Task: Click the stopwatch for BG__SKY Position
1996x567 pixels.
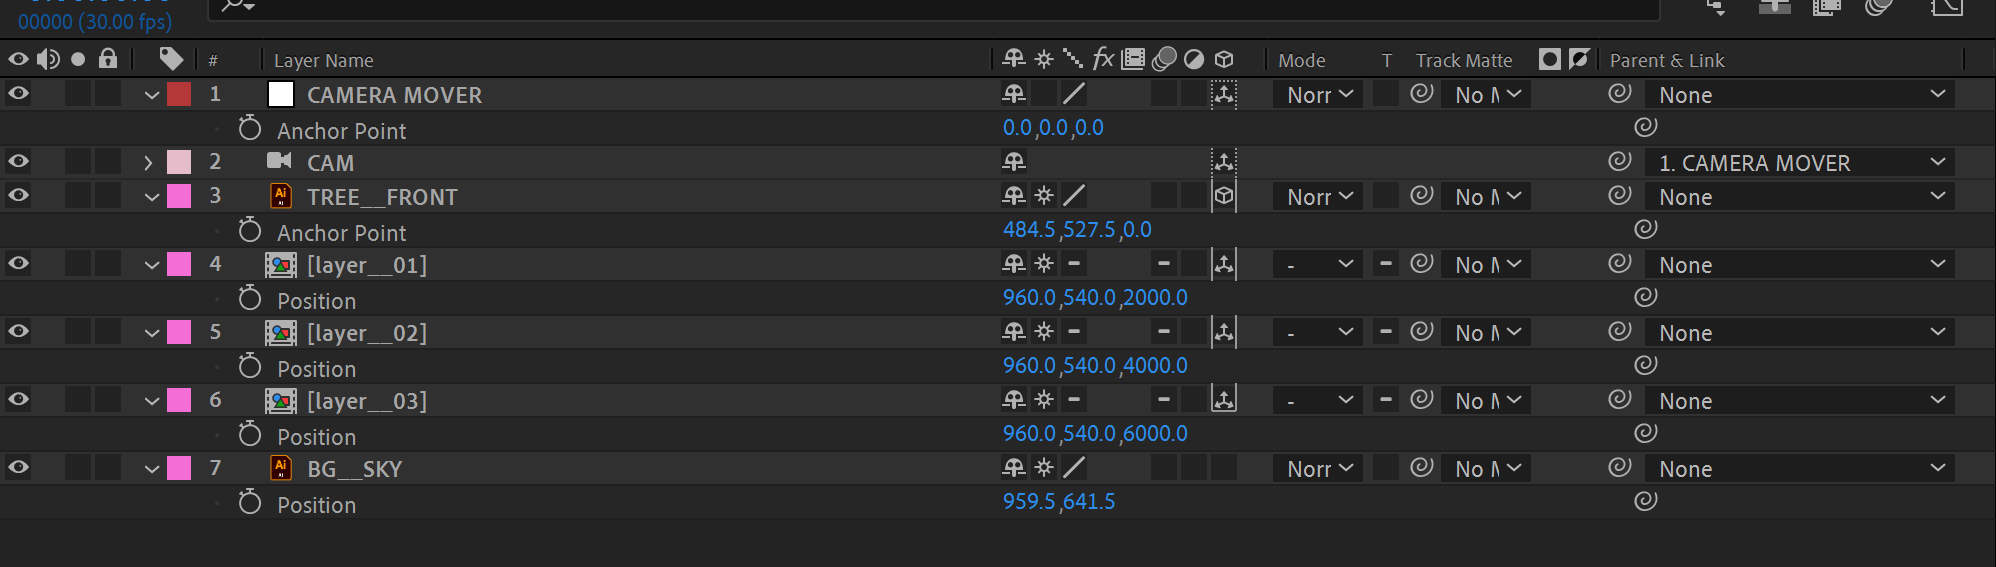Action: [250, 503]
